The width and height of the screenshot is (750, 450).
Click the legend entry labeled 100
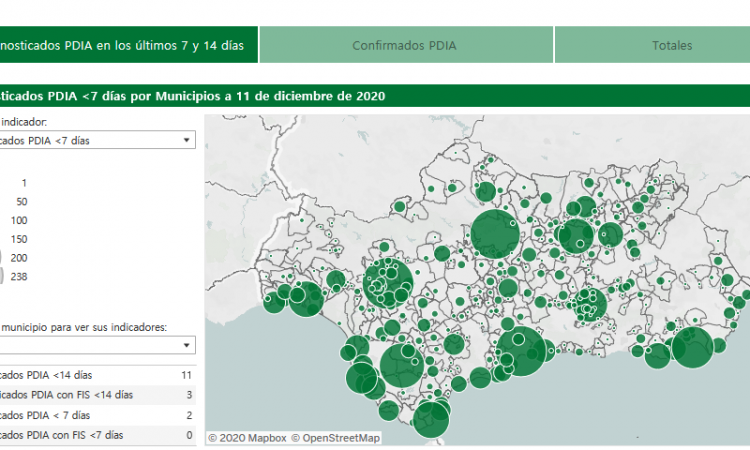[19, 220]
